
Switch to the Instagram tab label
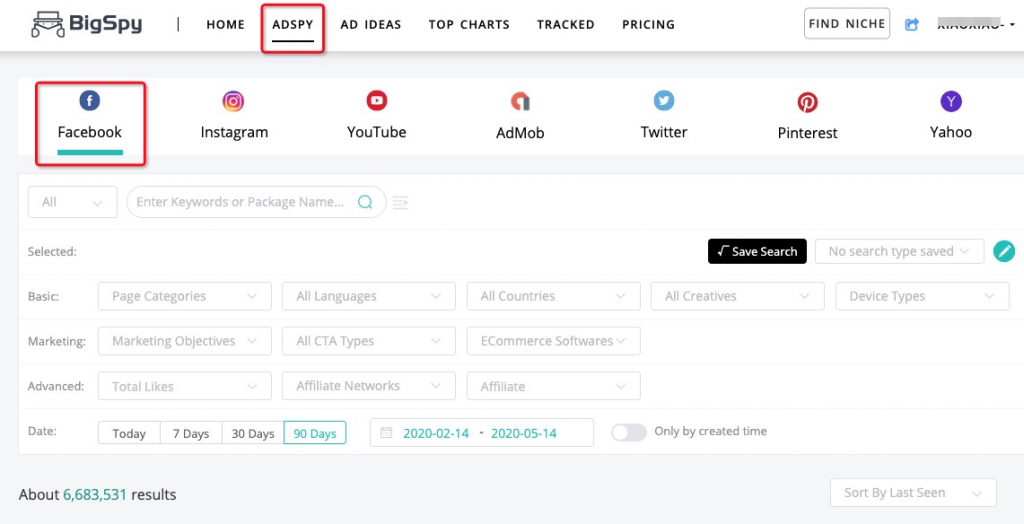click(234, 132)
